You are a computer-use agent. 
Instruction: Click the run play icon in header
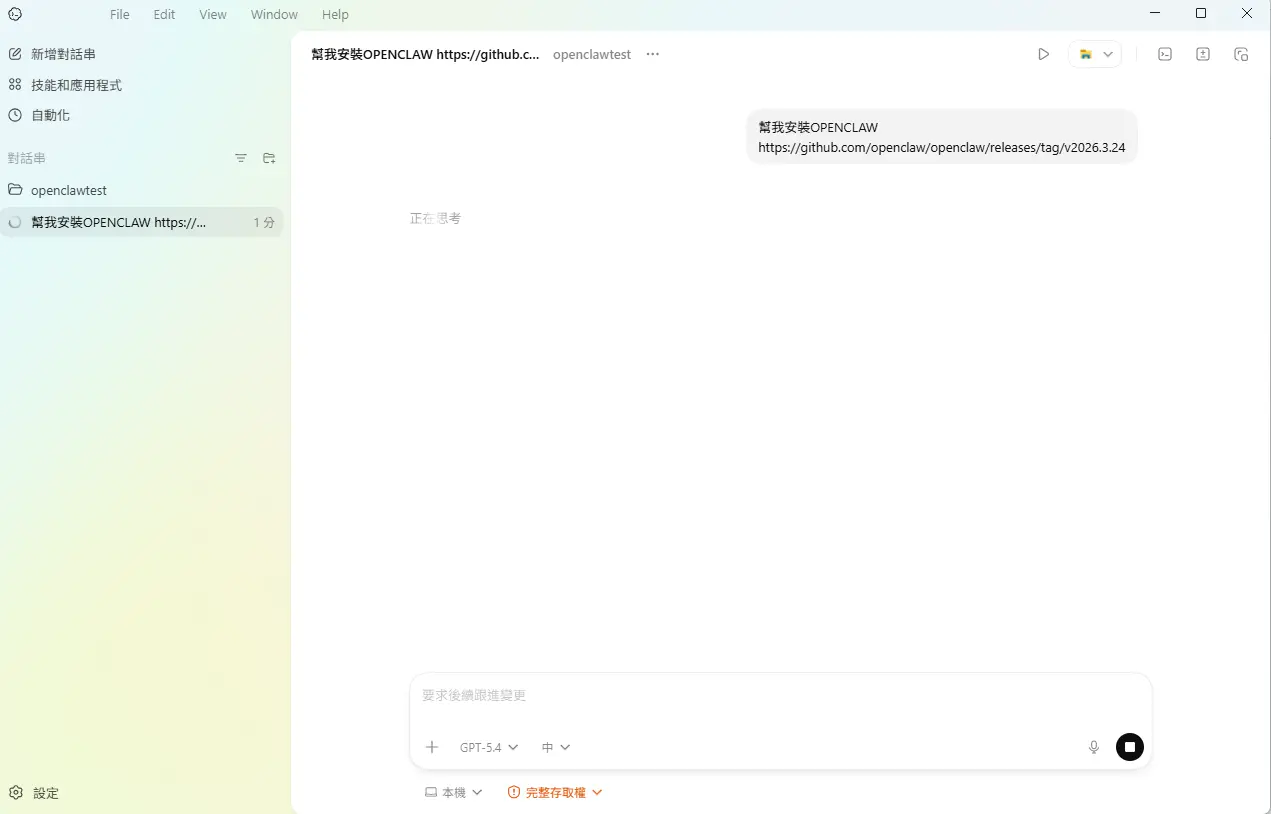coord(1043,54)
